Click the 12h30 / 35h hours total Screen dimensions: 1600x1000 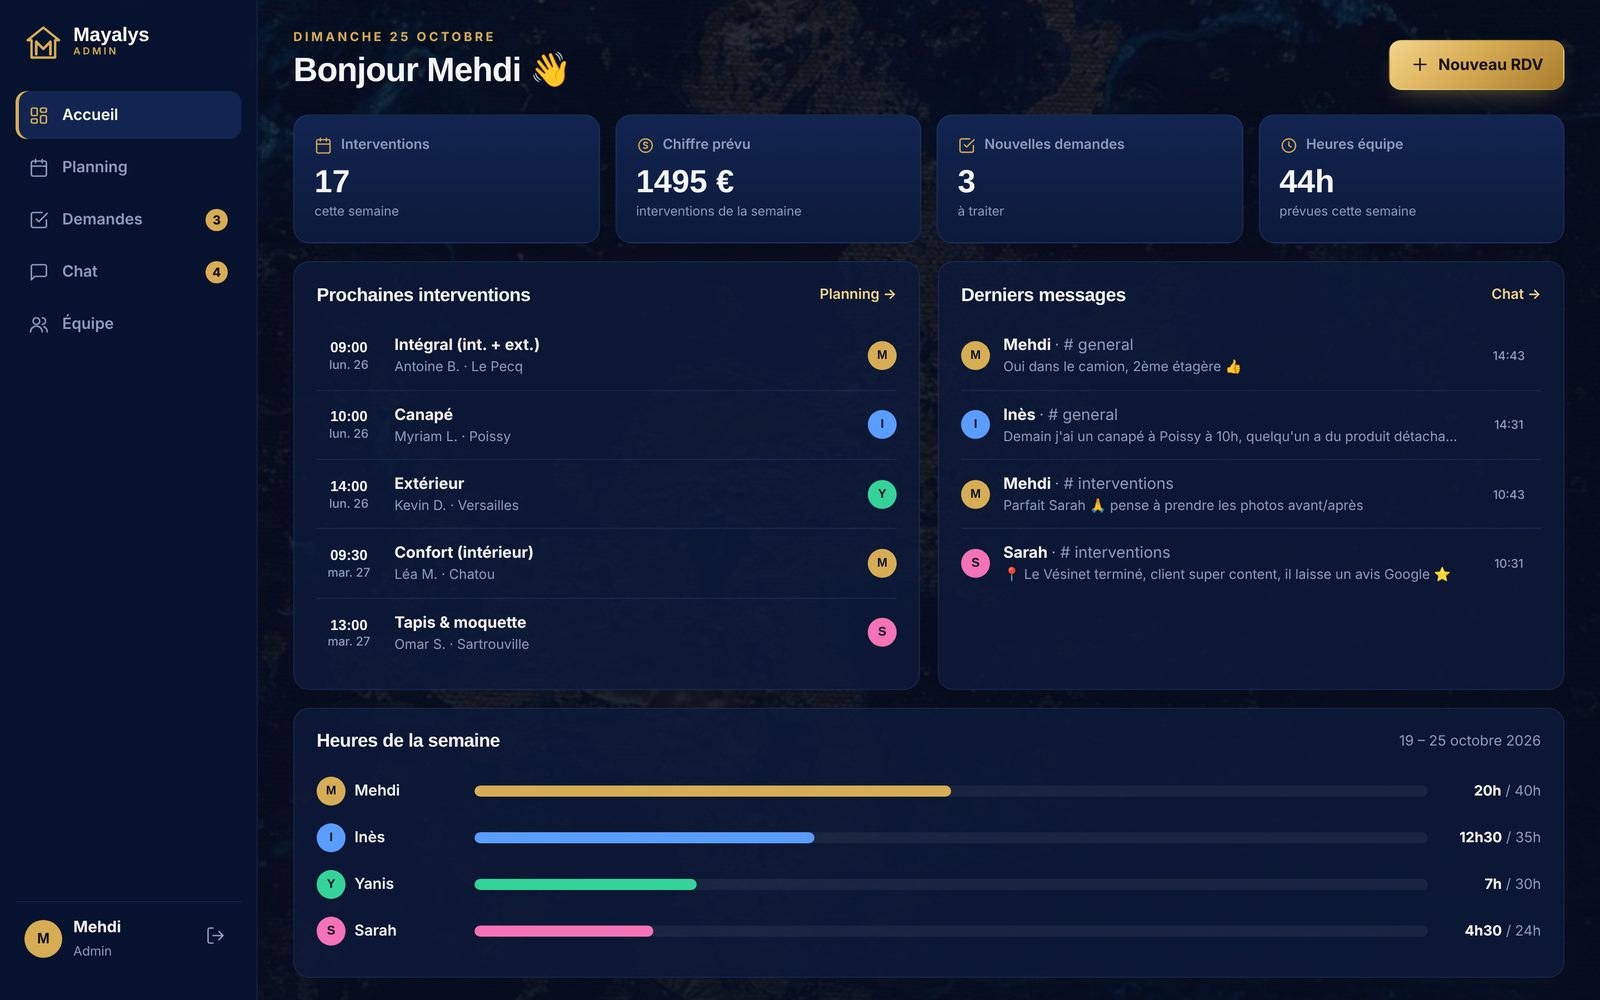click(1499, 838)
